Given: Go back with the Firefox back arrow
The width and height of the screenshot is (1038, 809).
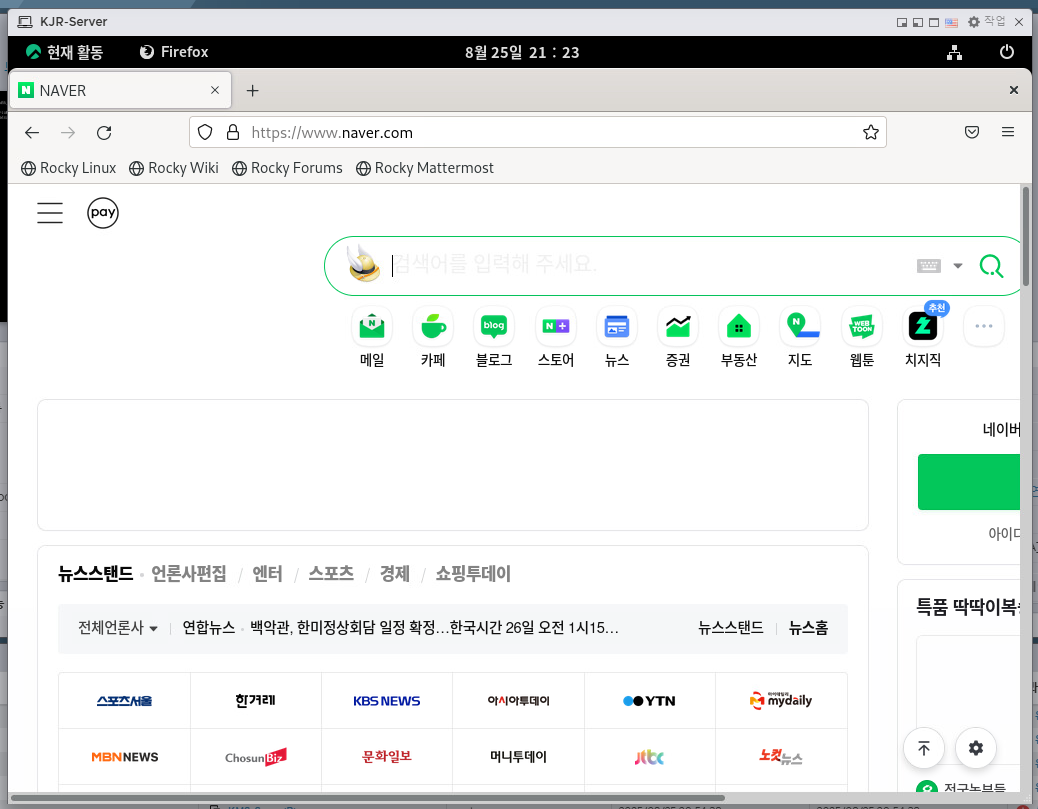Looking at the screenshot, I should [x=32, y=132].
